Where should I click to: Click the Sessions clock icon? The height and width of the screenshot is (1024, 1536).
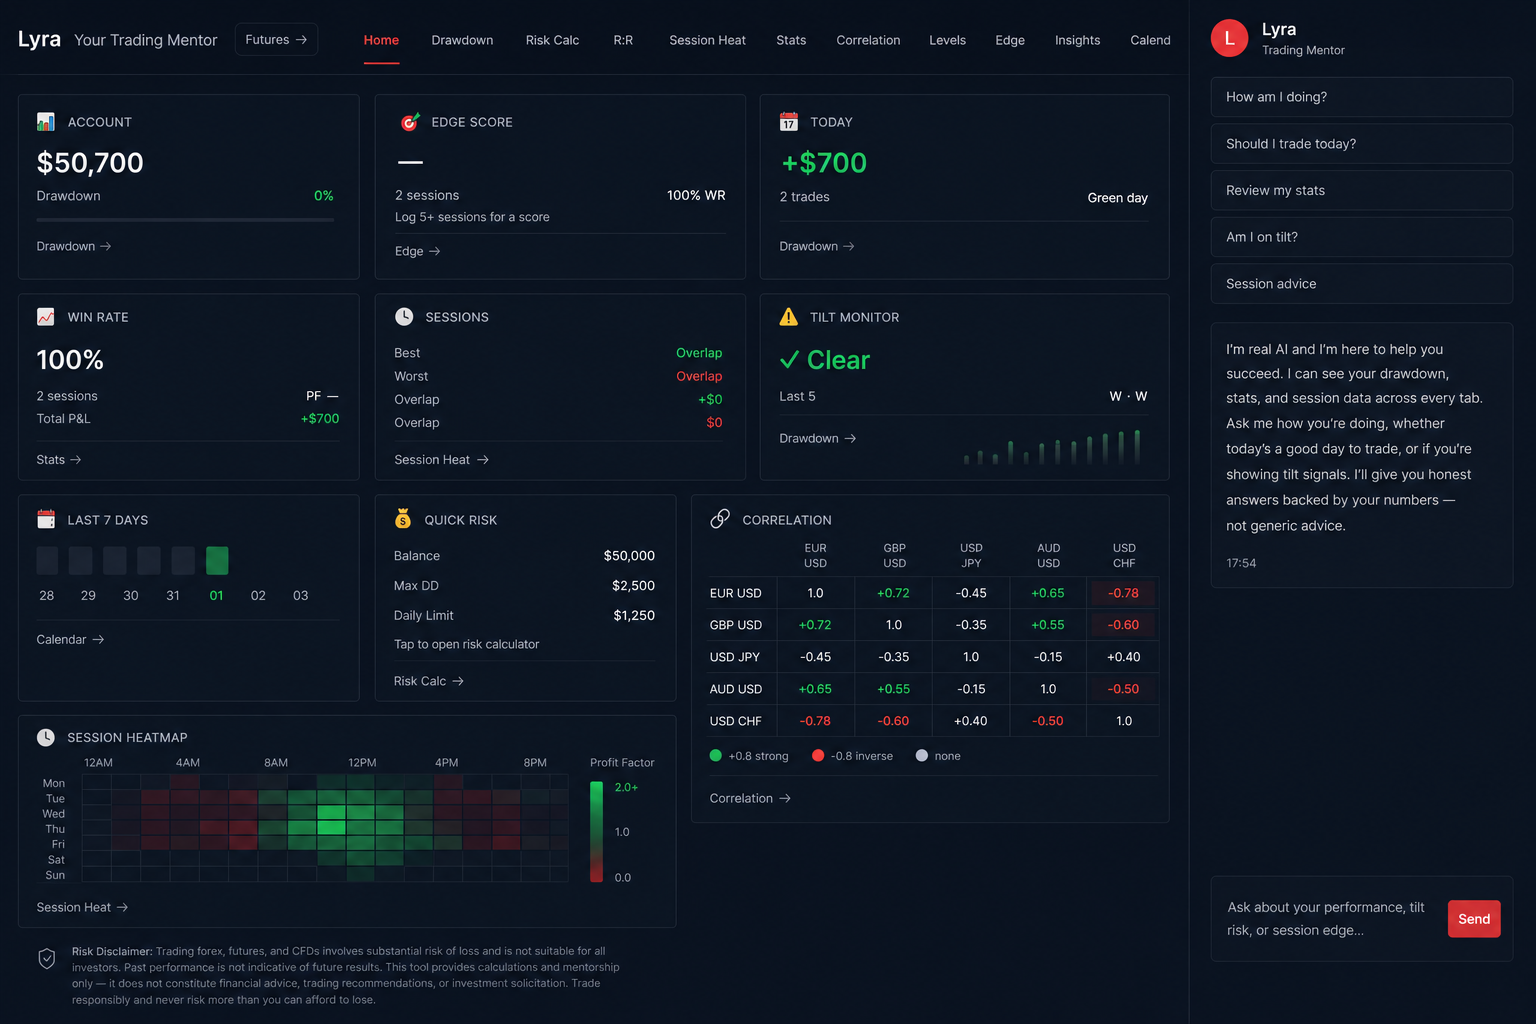pos(404,317)
